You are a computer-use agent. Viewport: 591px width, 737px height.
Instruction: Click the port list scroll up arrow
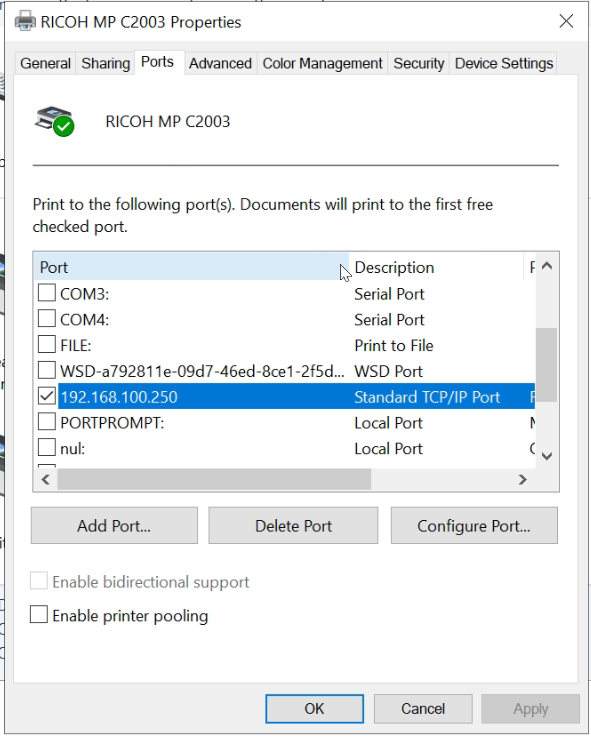(546, 266)
